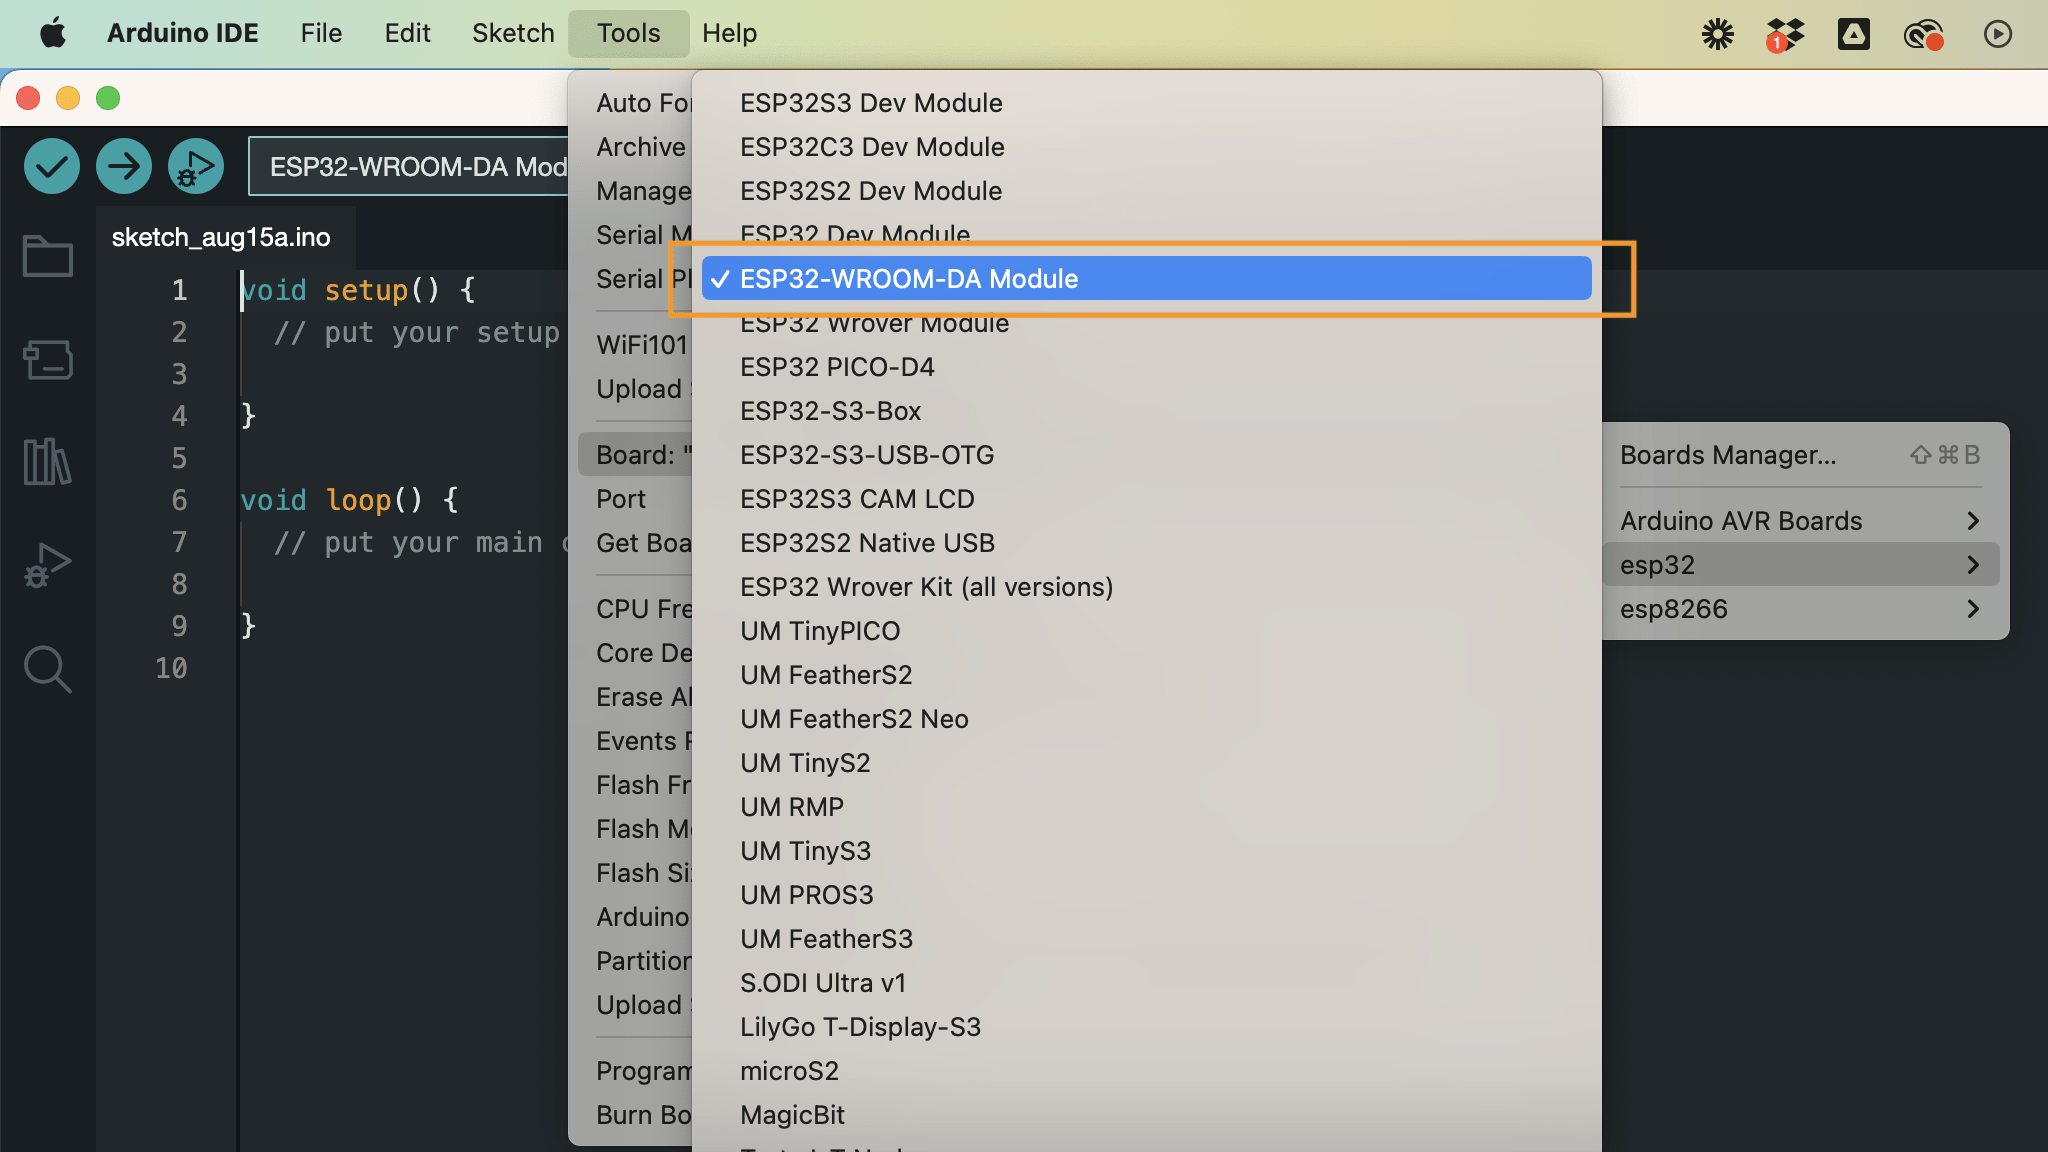Click line 1 void setup code
Screen dimensions: 2048x1152
point(358,290)
